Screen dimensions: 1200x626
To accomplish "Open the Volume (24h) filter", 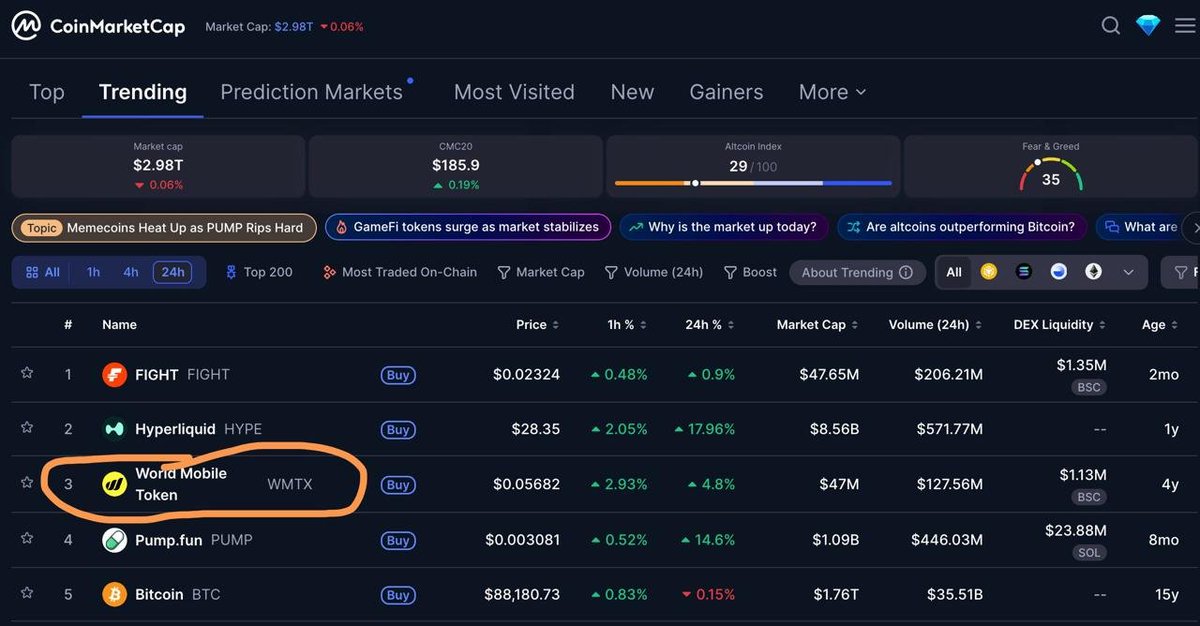I will click(x=654, y=272).
